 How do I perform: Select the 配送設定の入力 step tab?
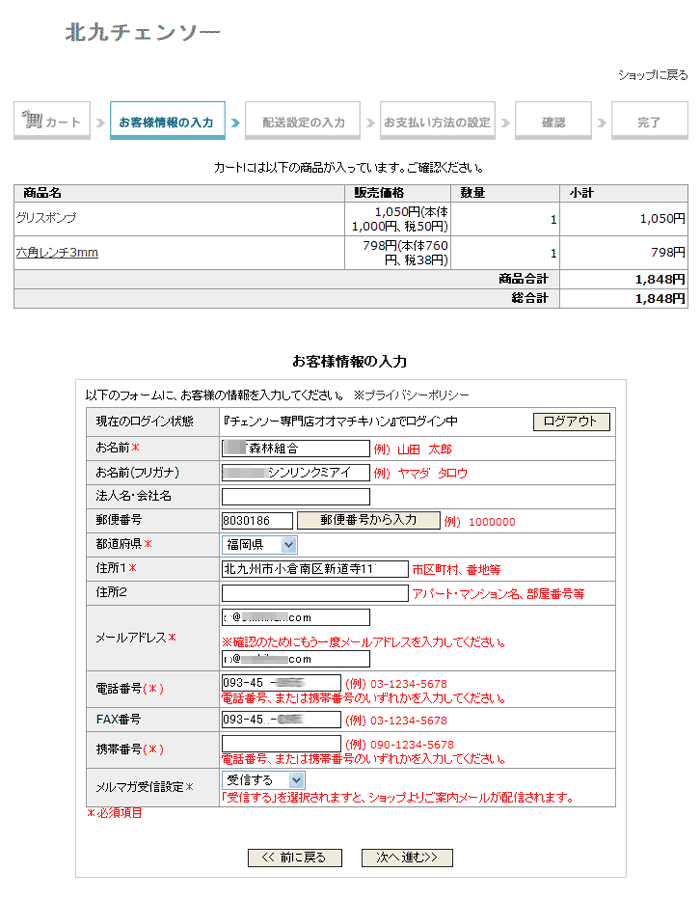(303, 122)
